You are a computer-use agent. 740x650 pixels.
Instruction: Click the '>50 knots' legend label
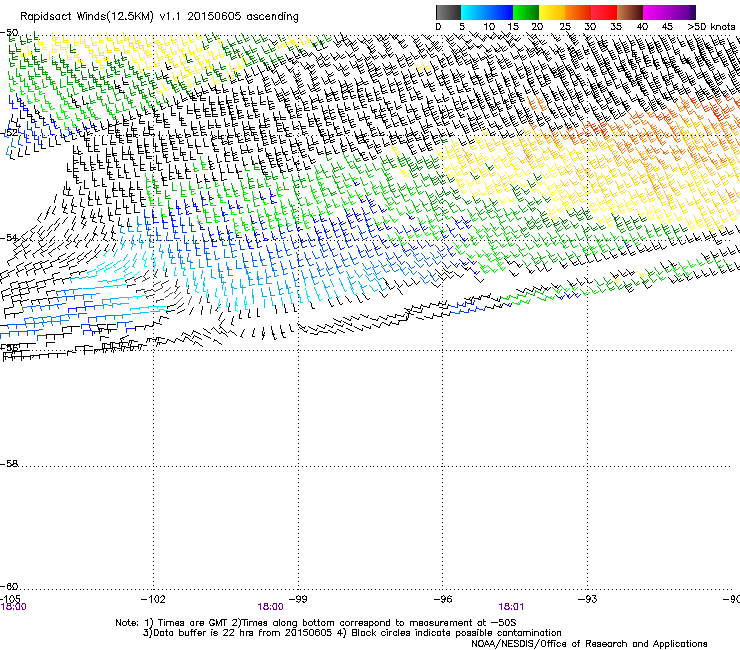coord(711,27)
